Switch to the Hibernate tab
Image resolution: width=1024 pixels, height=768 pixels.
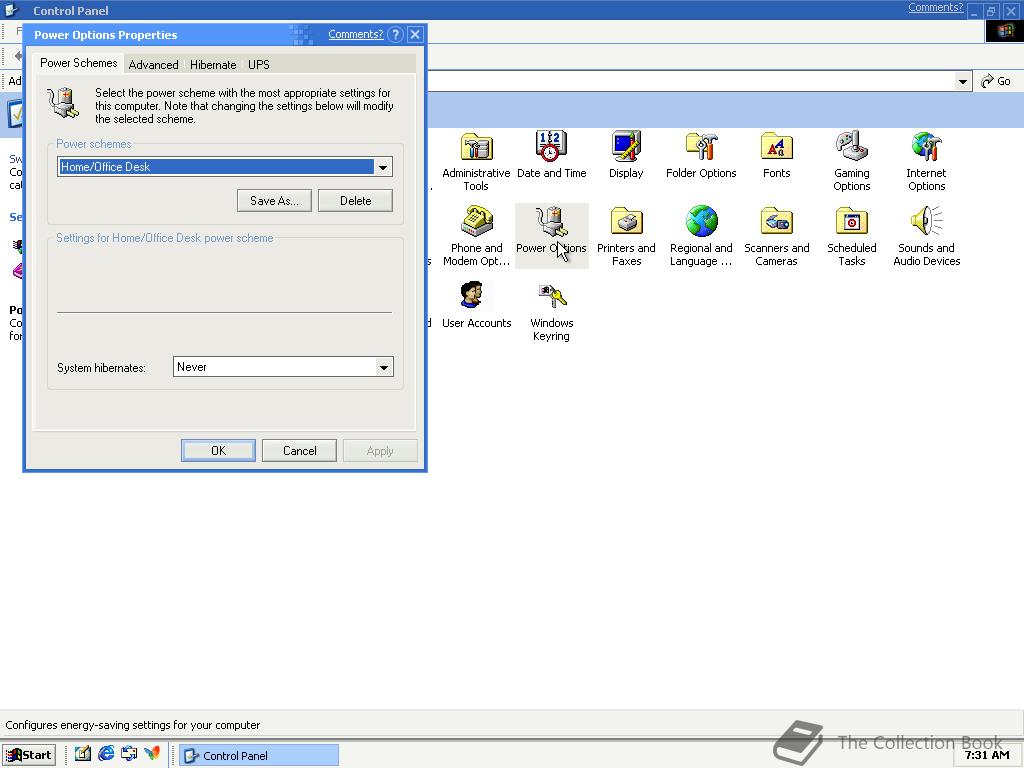pyautogui.click(x=213, y=65)
